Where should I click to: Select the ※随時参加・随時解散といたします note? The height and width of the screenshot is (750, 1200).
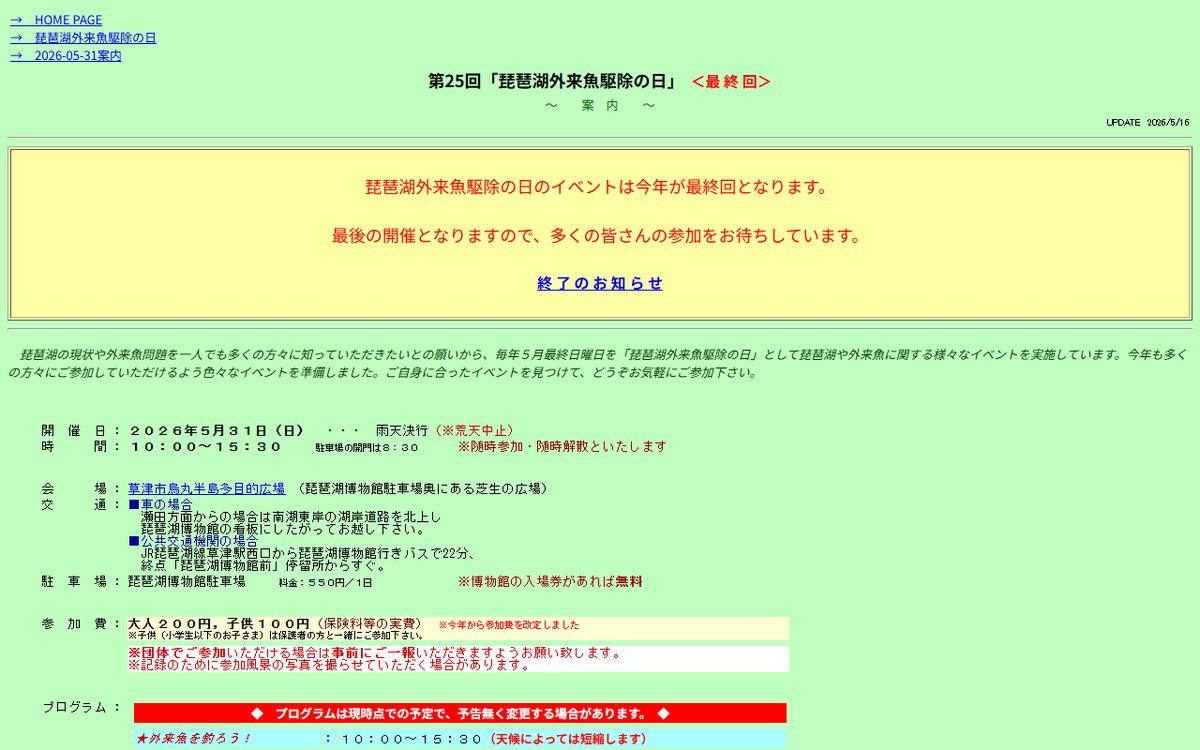coord(562,447)
